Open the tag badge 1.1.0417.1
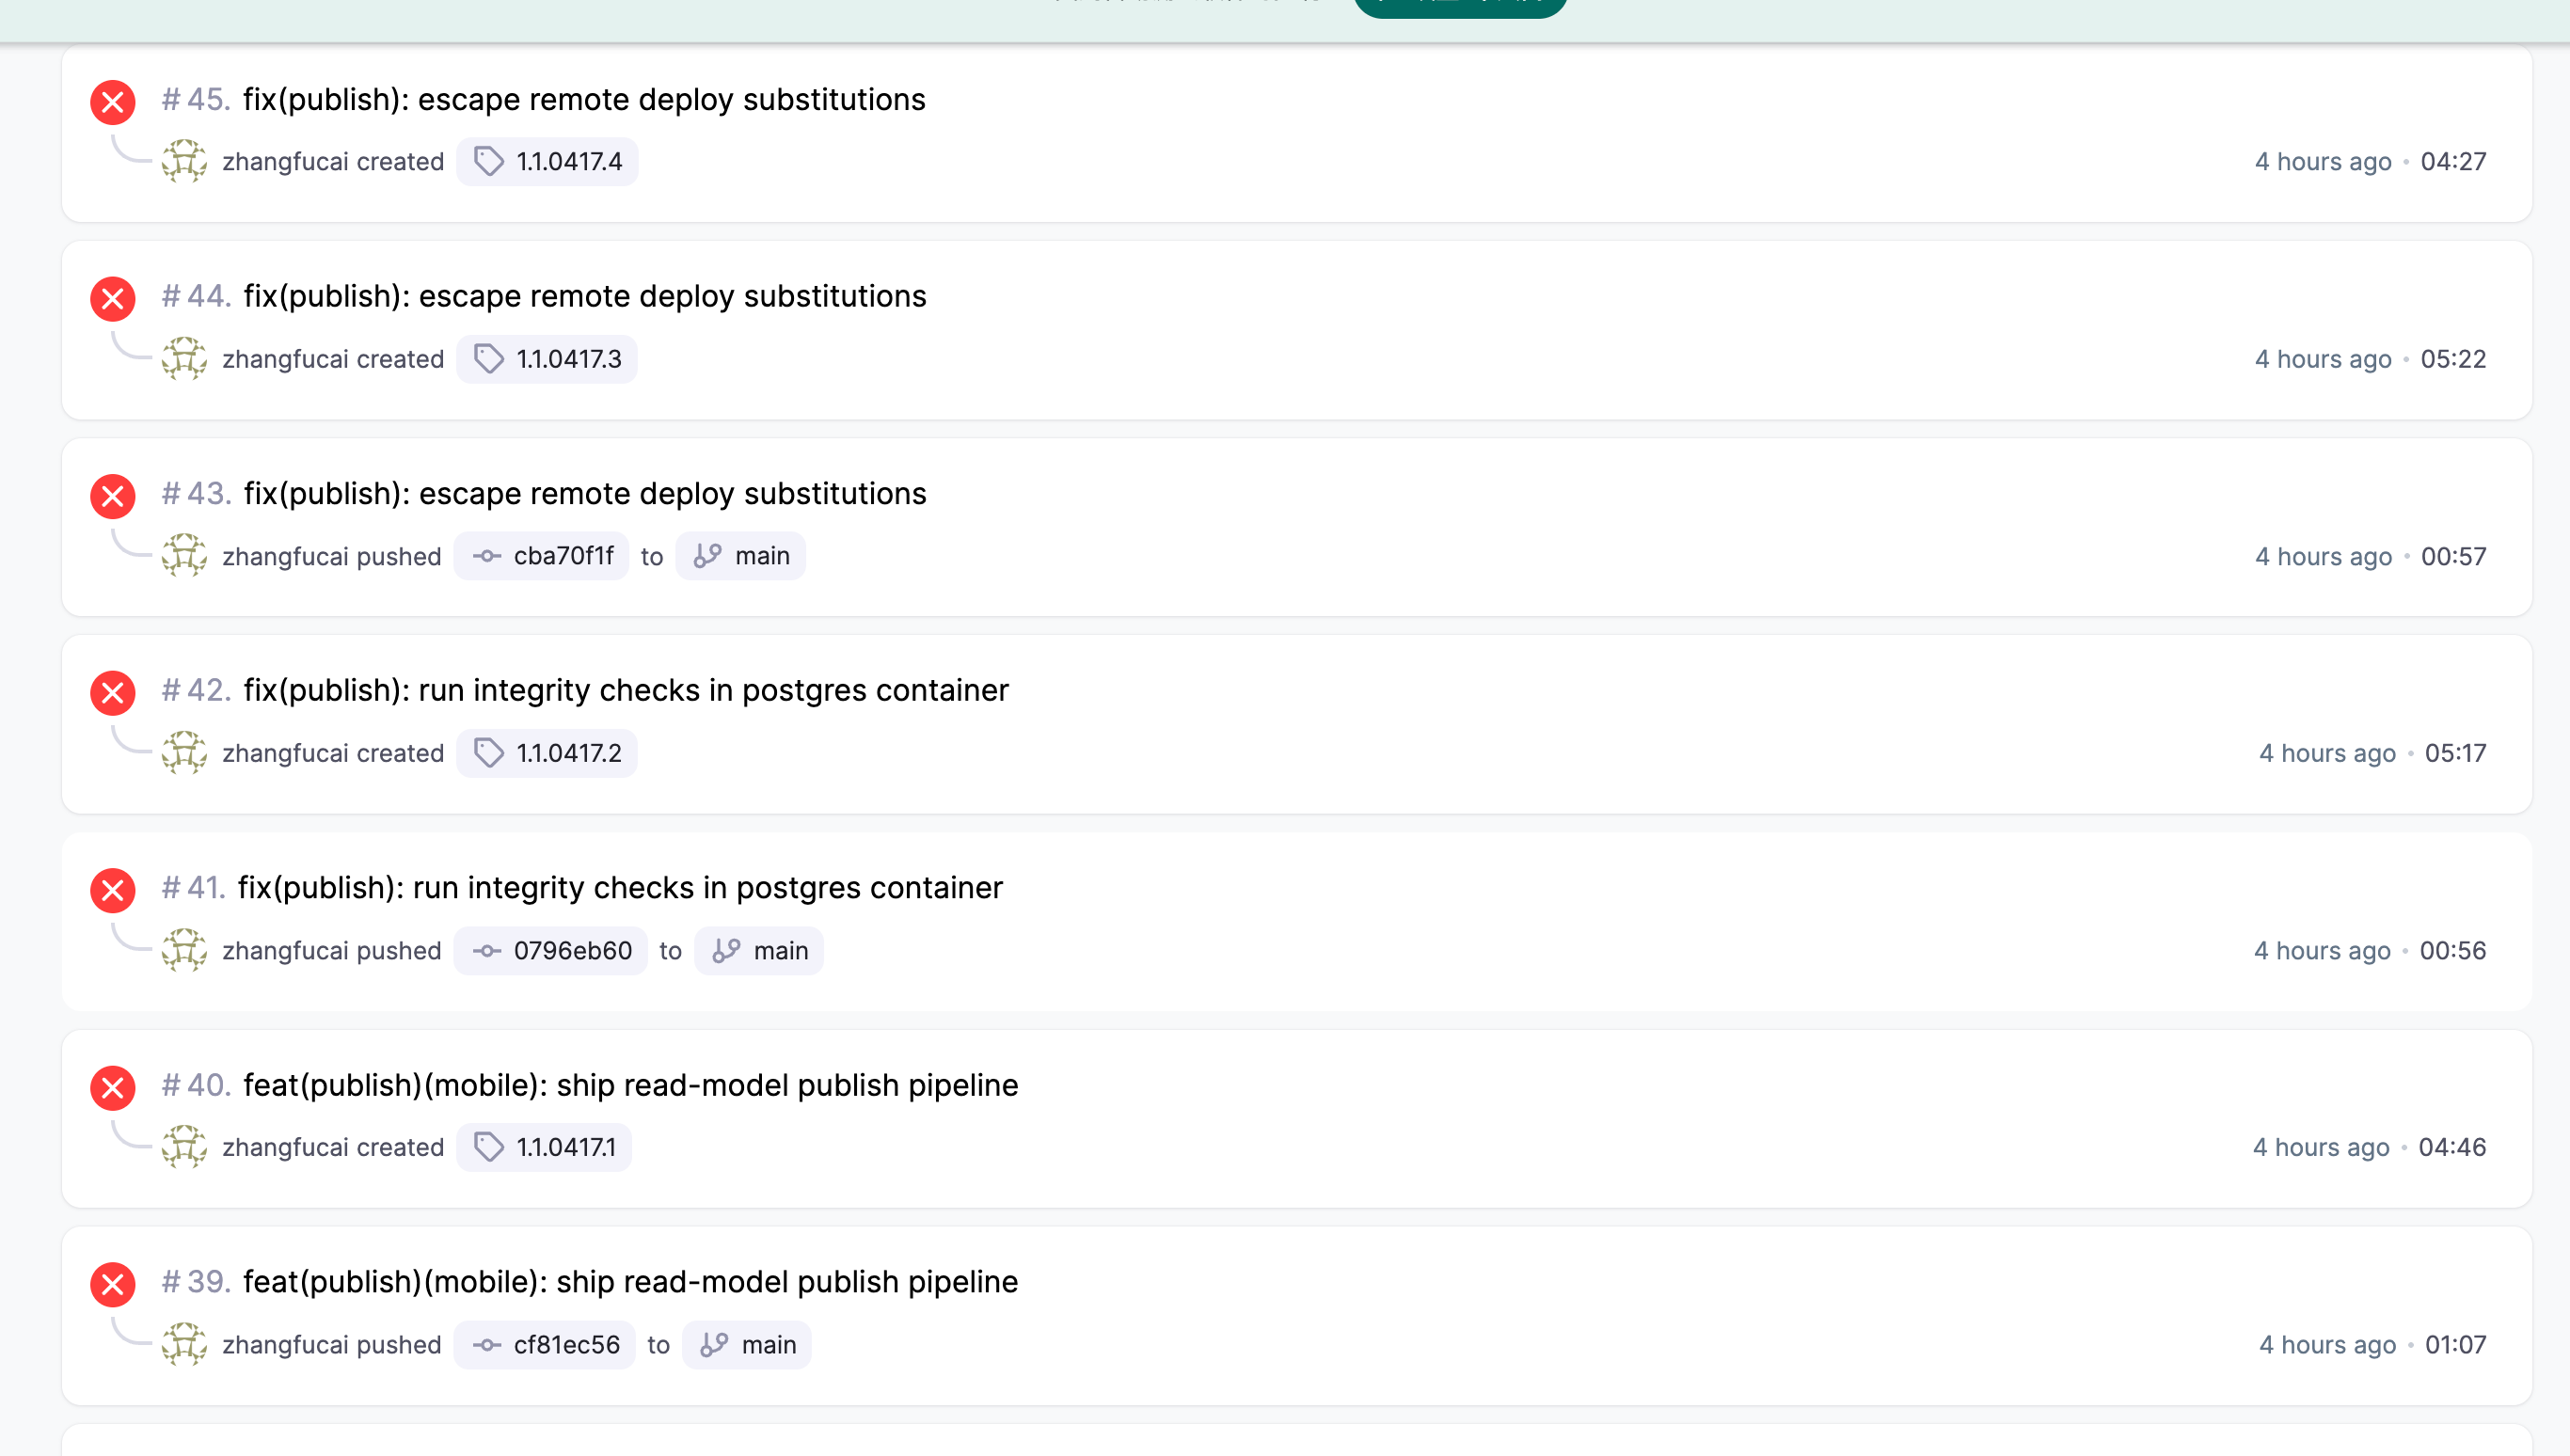 544,1147
